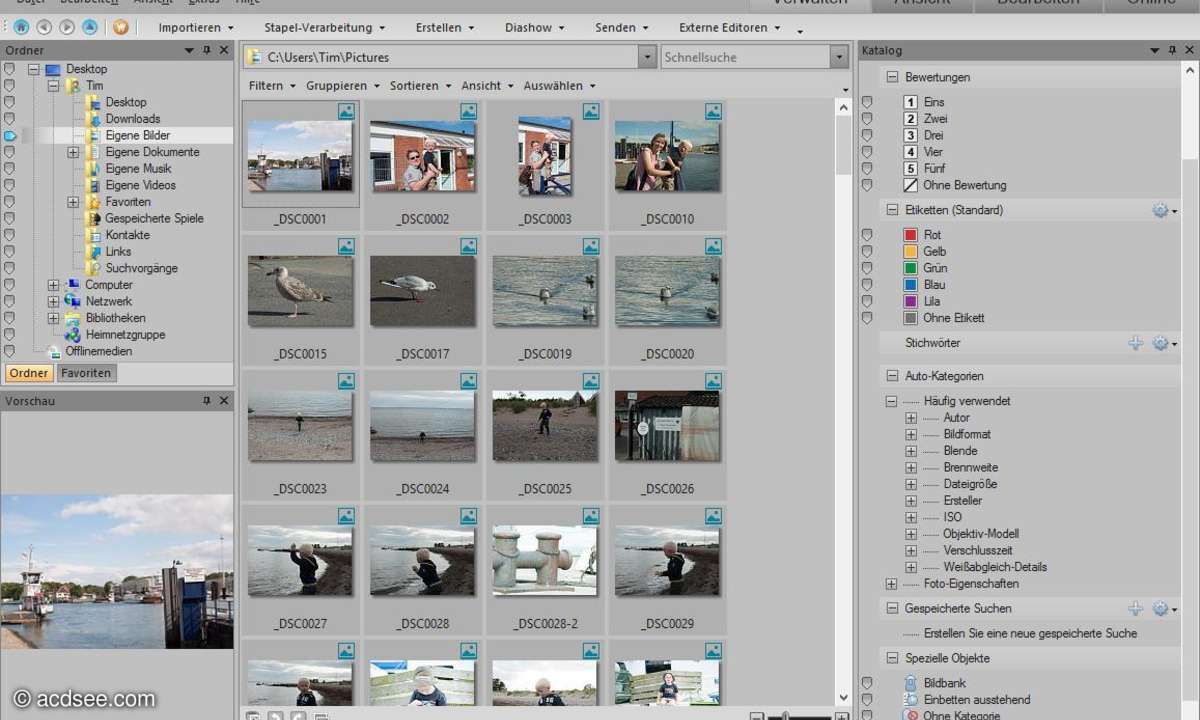1200x720 pixels.
Task: Click the Bildbank icon under Spezielle Objekte
Action: click(x=910, y=683)
